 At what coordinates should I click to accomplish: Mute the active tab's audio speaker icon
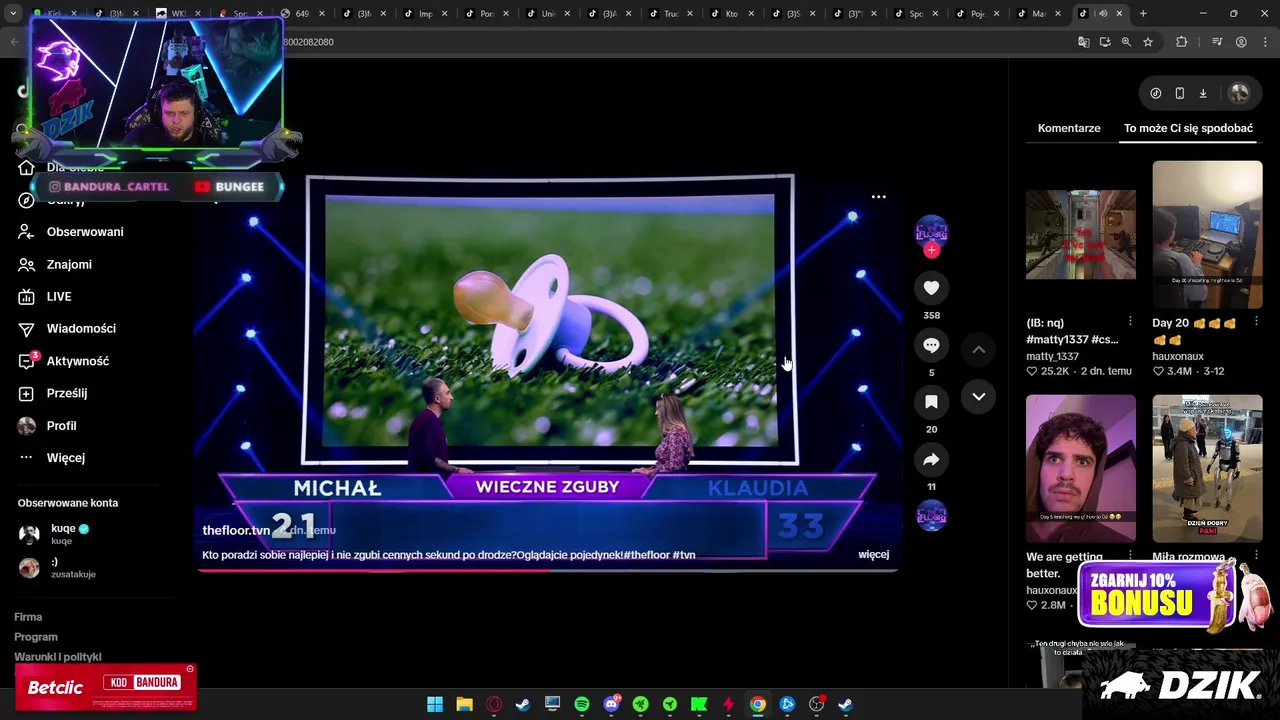click(x=1102, y=14)
